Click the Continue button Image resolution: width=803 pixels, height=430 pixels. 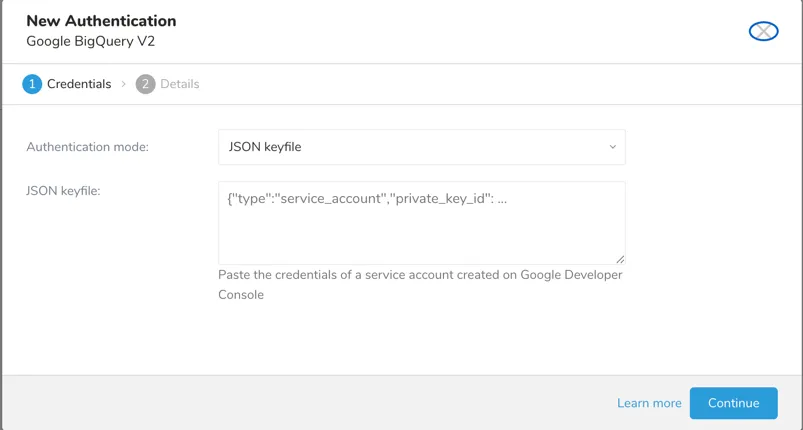coord(733,403)
